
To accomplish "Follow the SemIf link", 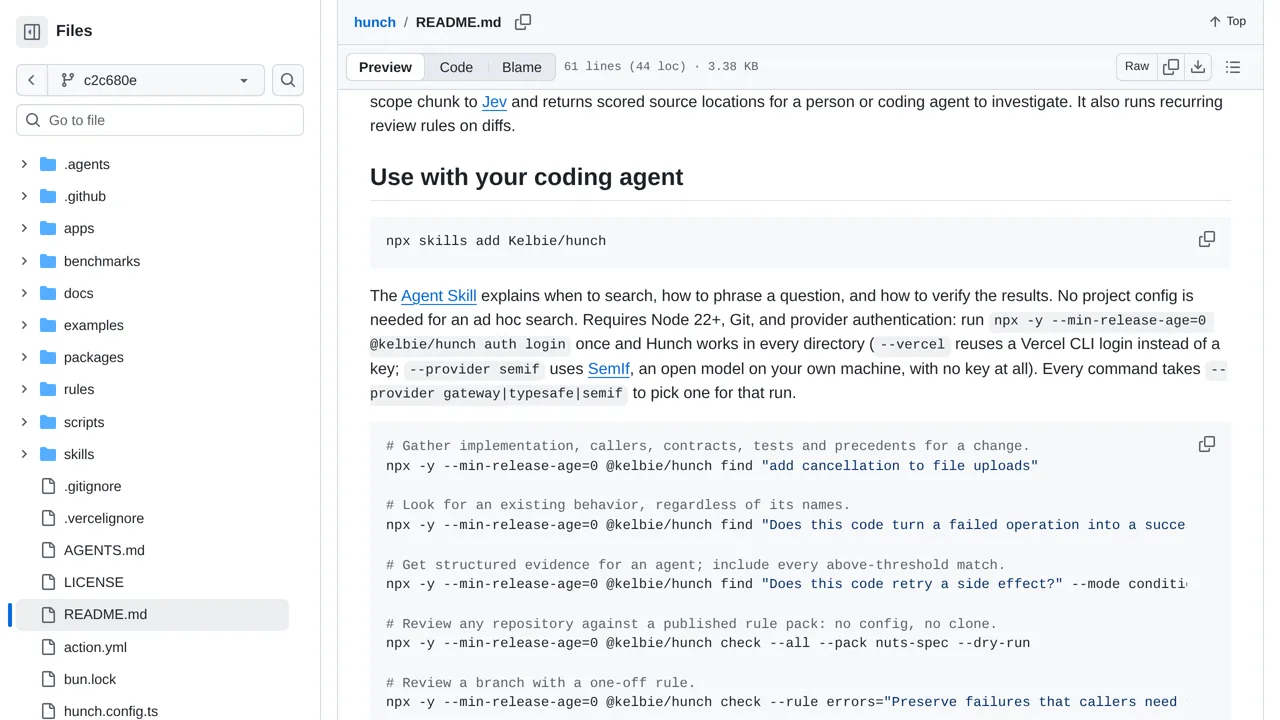I will pyautogui.click(x=609, y=369).
